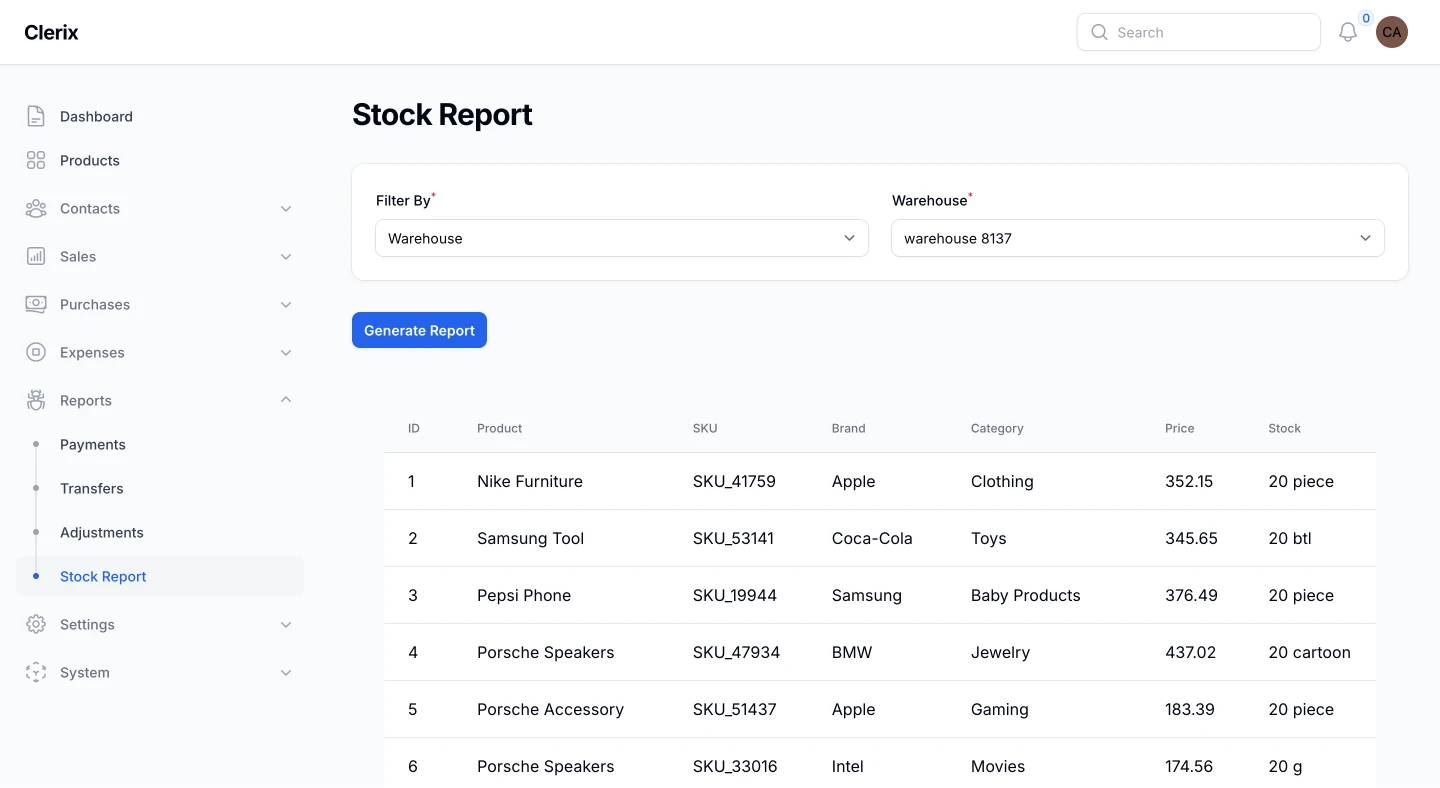Click Coca-Cola brand cell

[x=873, y=538]
